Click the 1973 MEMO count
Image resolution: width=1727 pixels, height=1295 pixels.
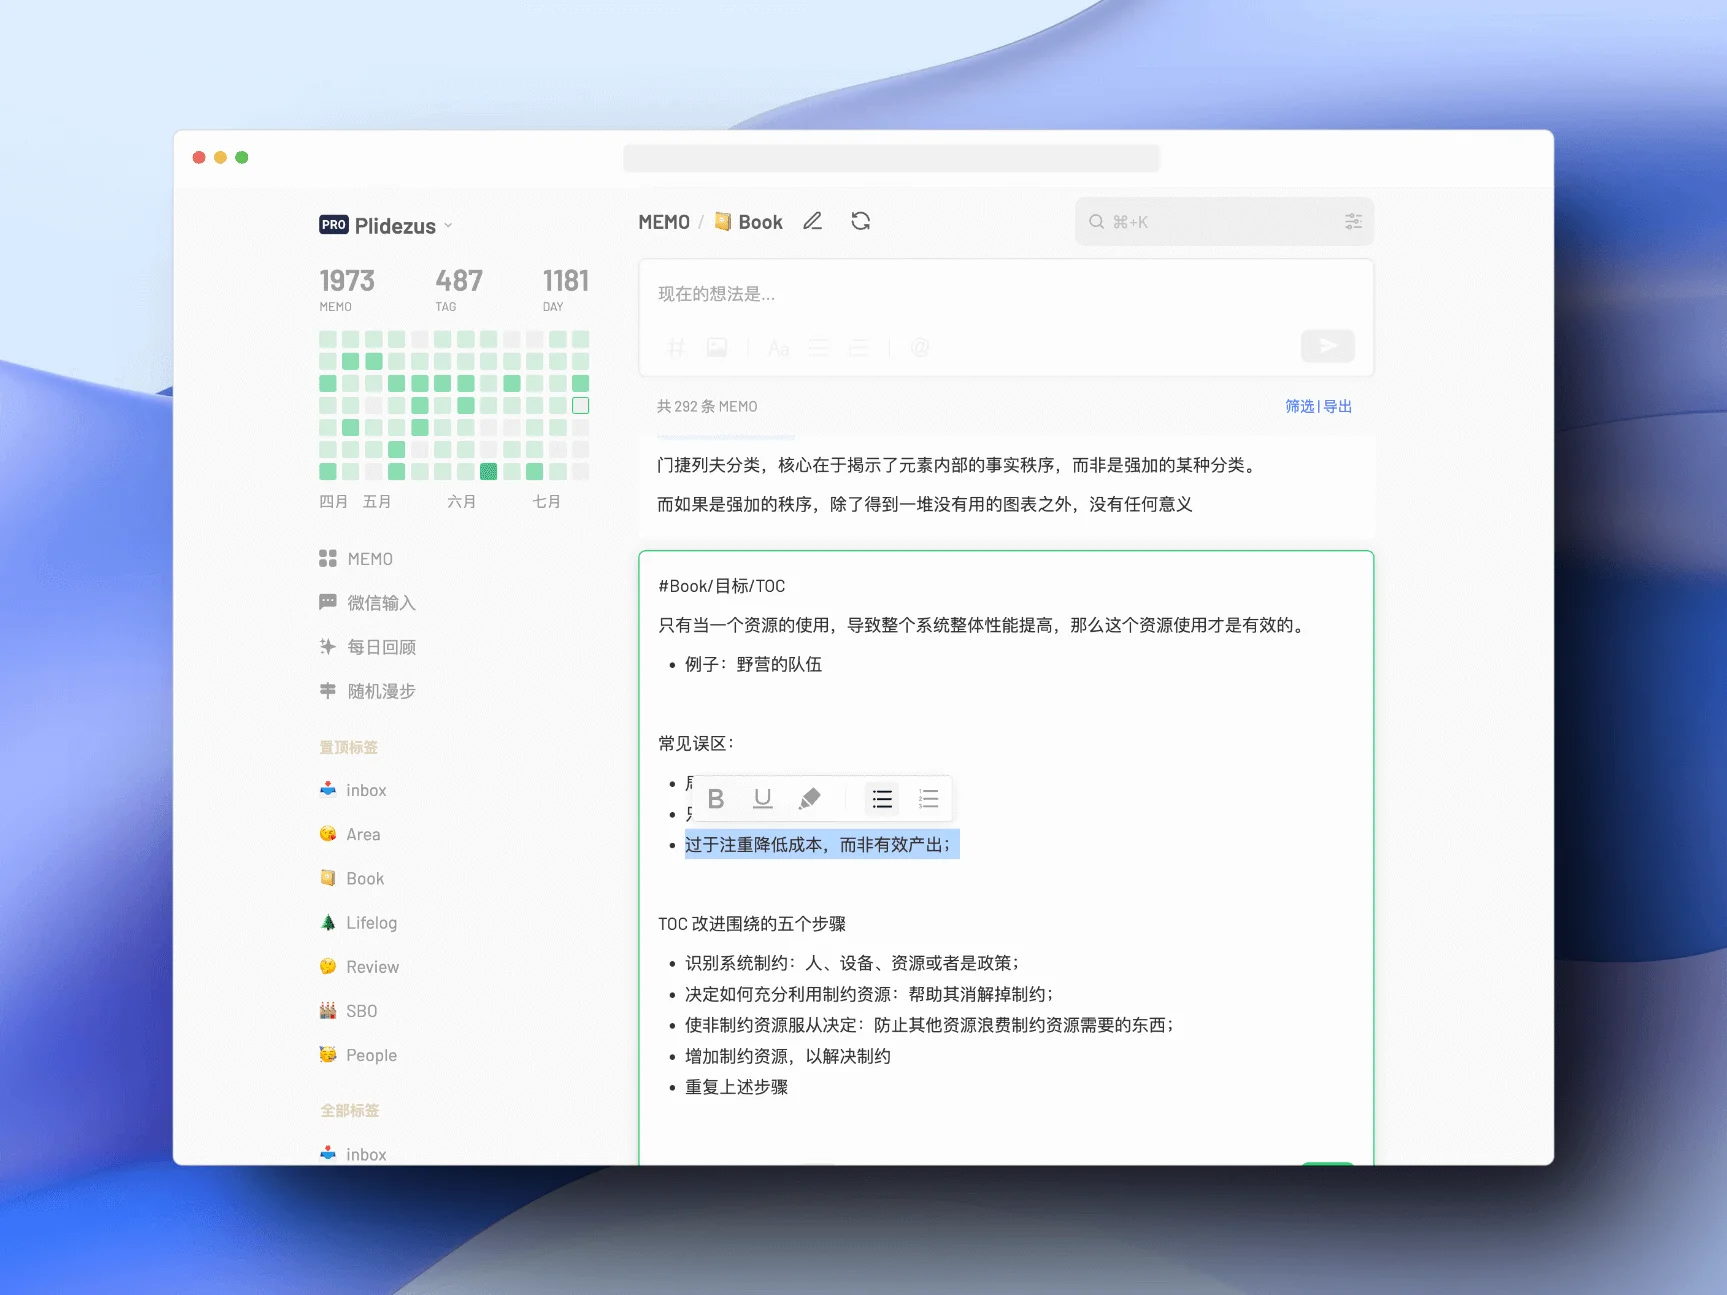[347, 289]
